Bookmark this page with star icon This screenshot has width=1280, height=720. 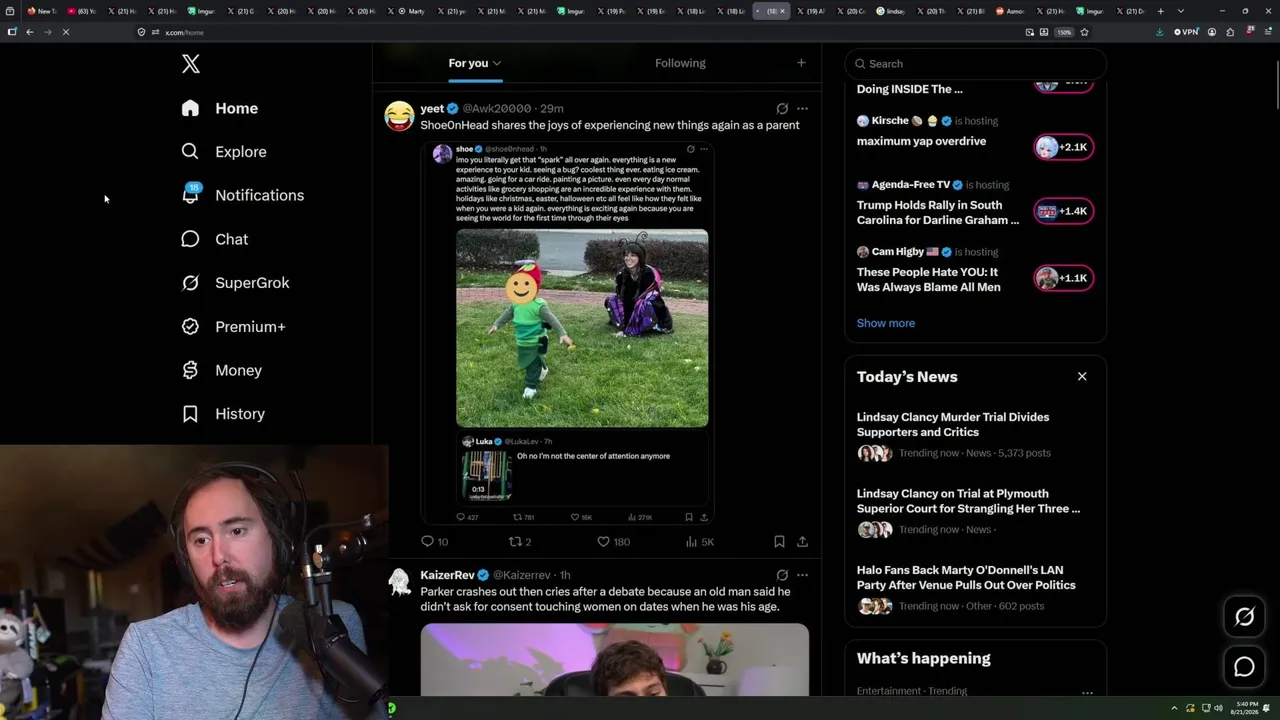1084,32
